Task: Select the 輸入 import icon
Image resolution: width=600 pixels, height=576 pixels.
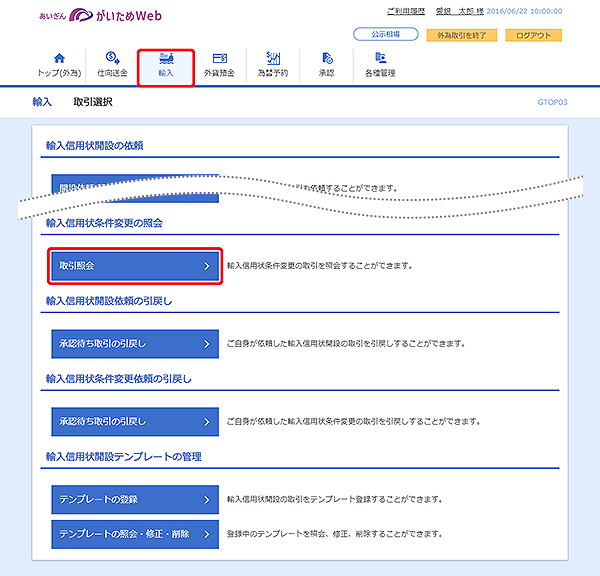Action: click(x=166, y=58)
